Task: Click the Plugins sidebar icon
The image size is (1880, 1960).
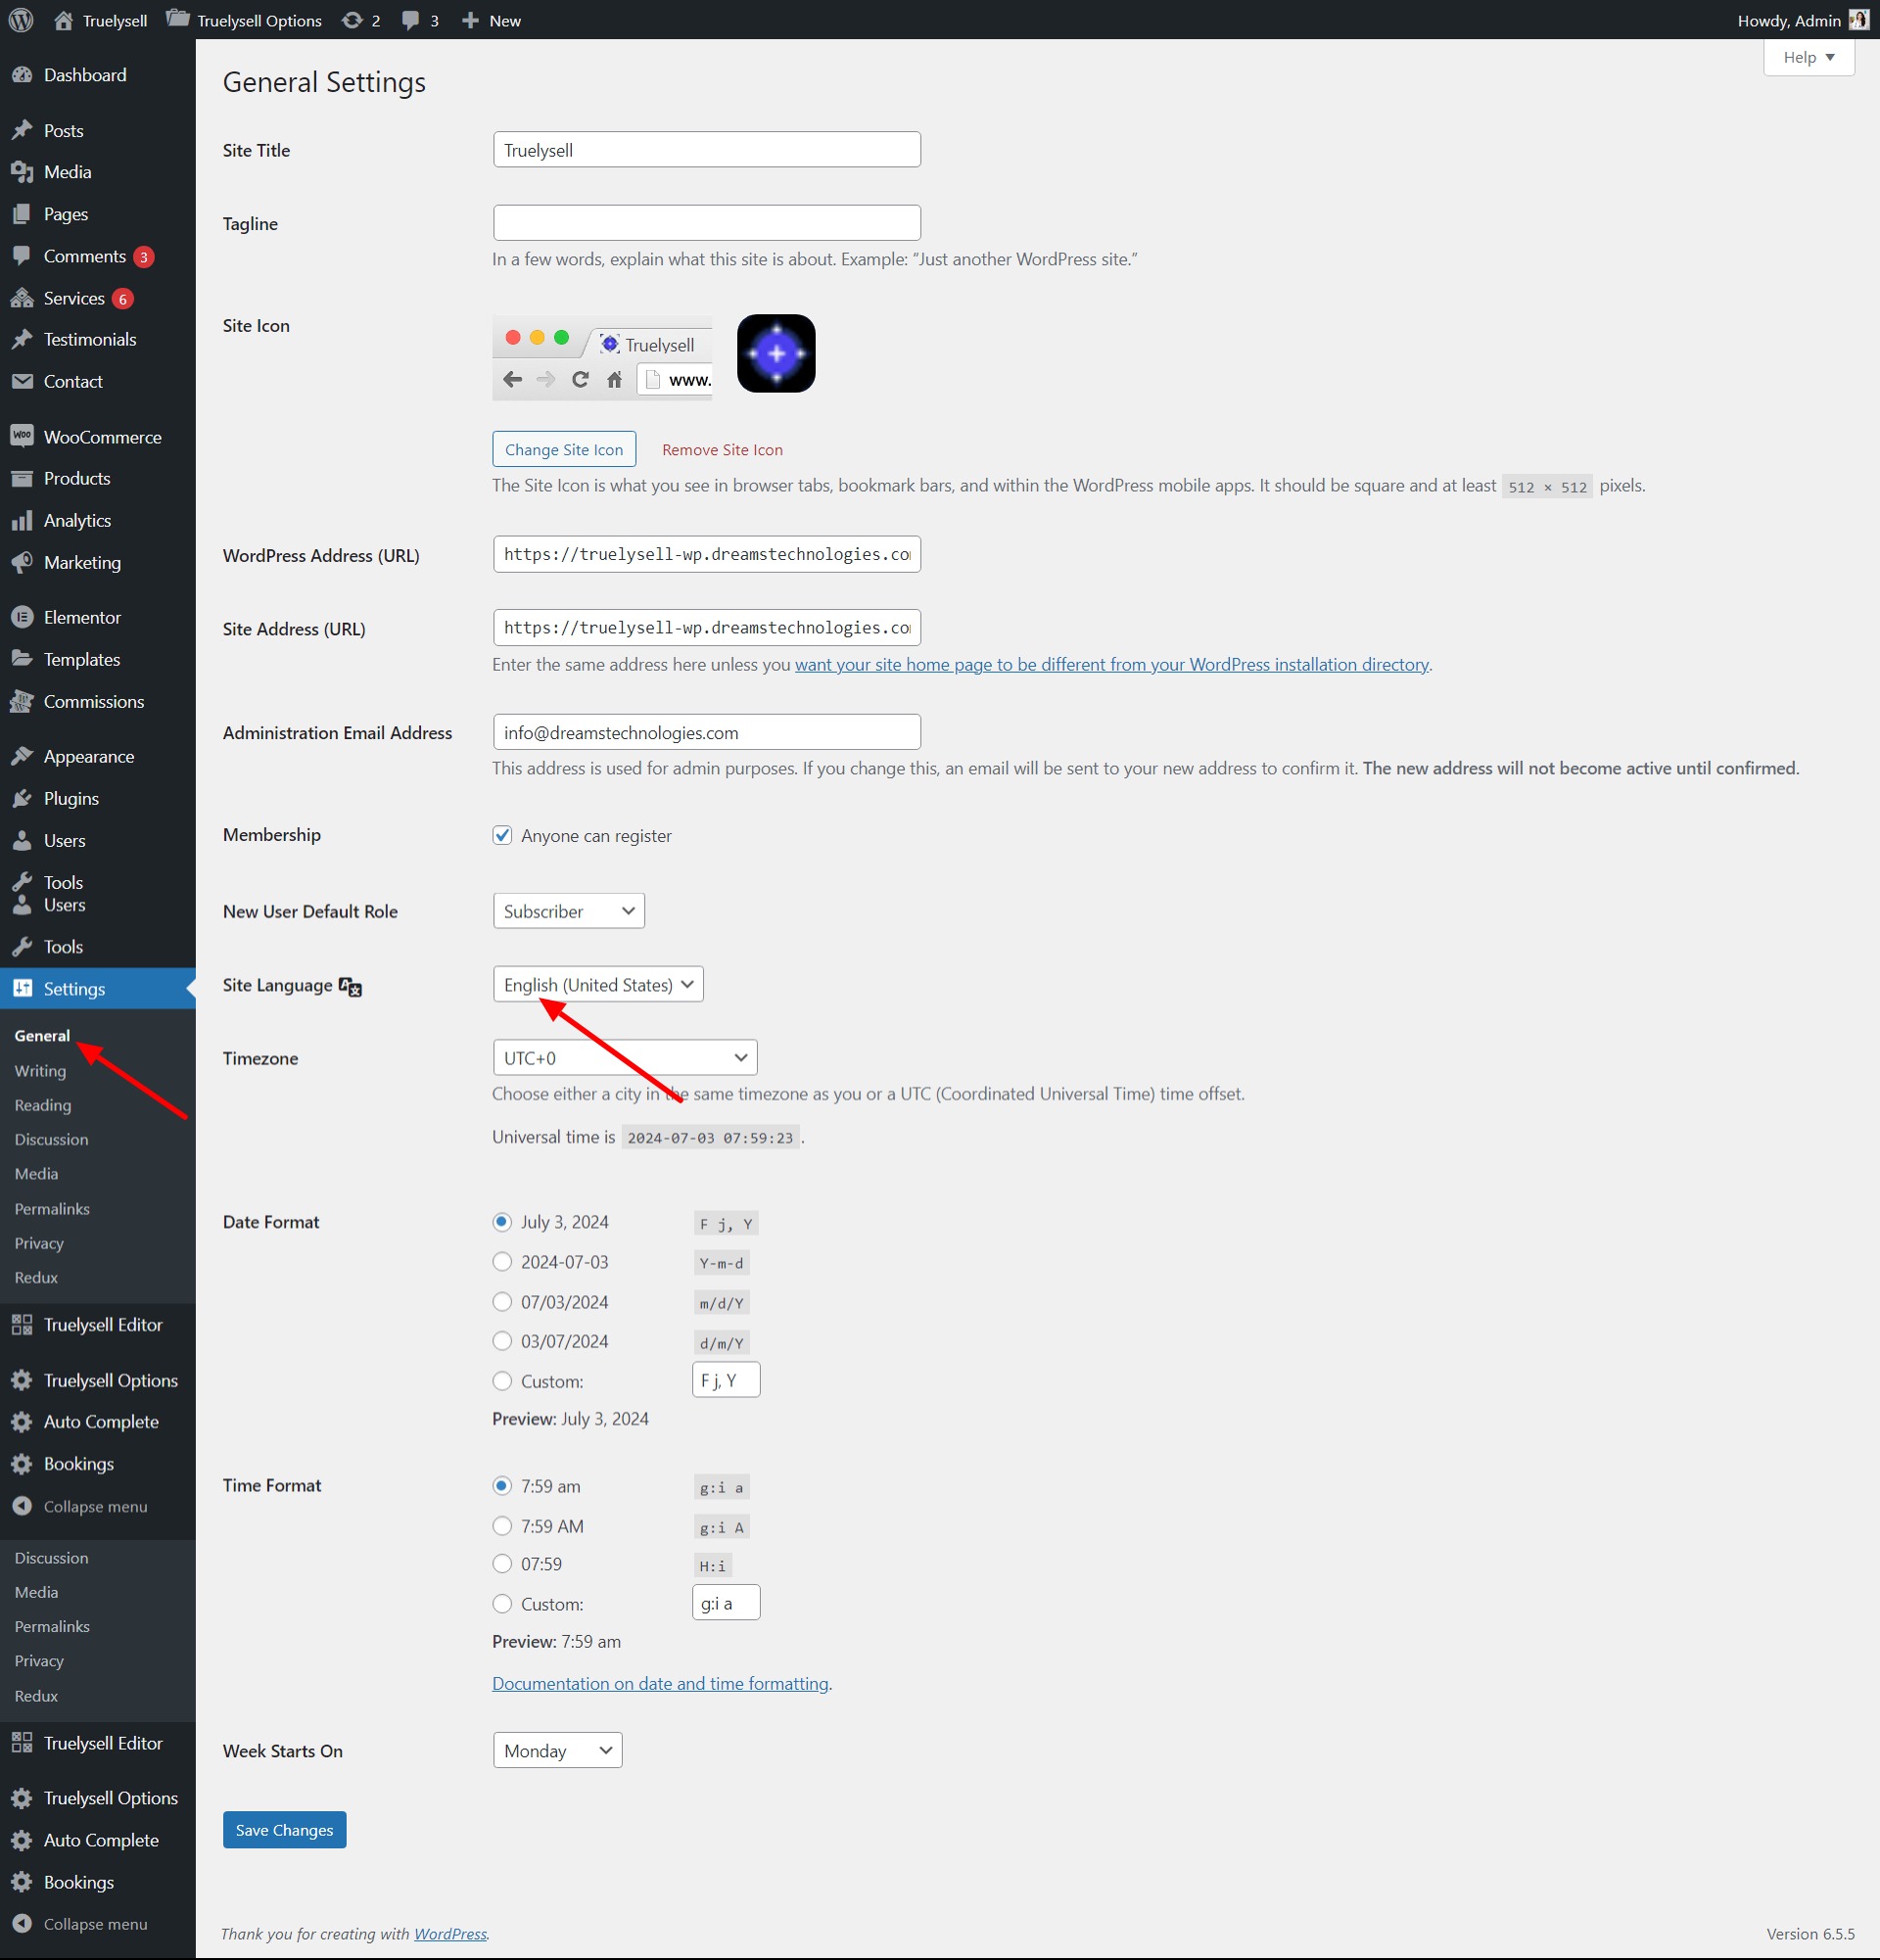Action: coord(22,798)
